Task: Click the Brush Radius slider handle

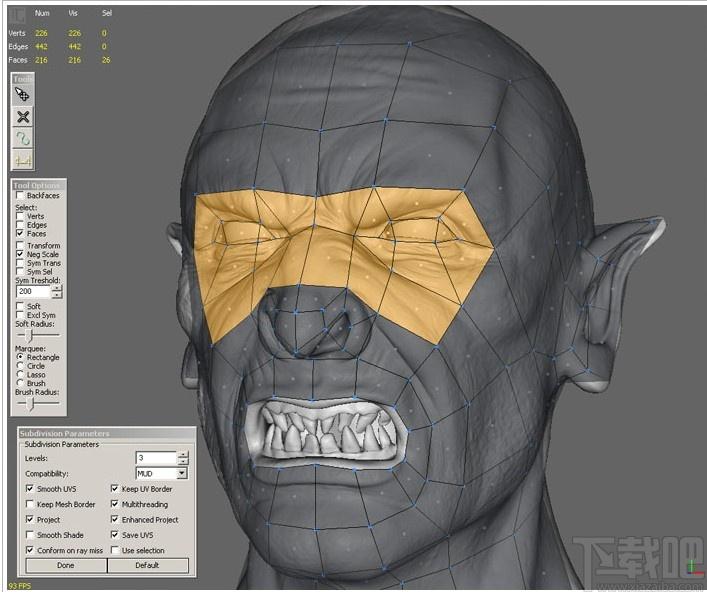Action: tap(31, 404)
